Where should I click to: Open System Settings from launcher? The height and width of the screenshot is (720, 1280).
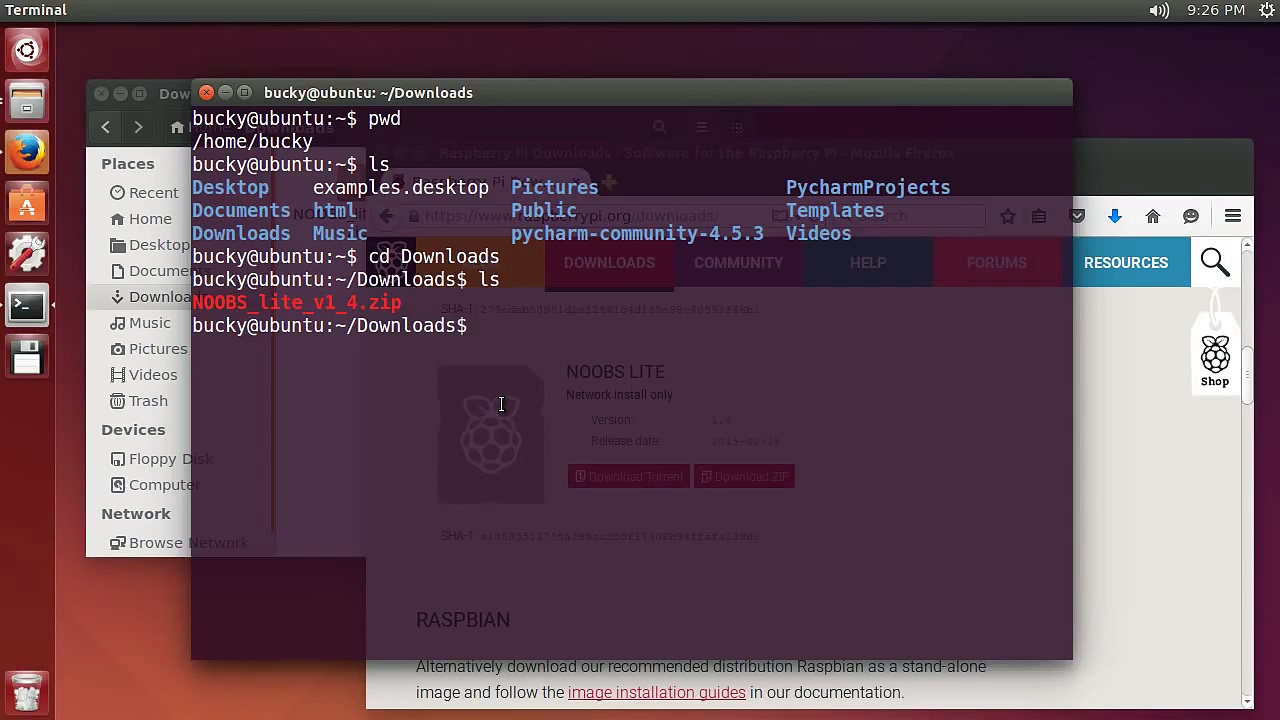coord(27,256)
